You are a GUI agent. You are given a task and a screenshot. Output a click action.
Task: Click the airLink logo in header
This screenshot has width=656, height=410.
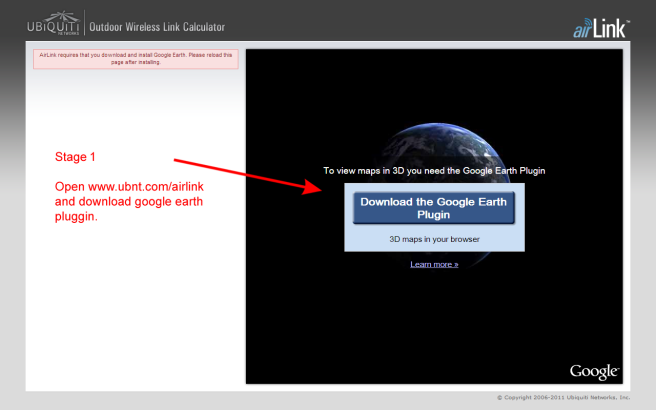click(600, 27)
